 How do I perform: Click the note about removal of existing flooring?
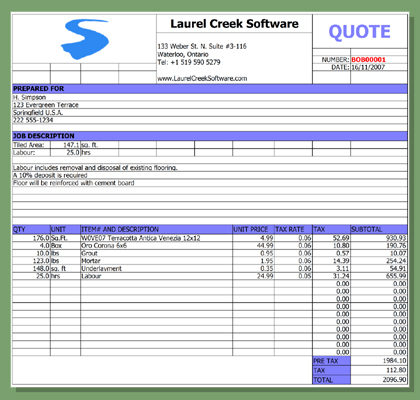pyautogui.click(x=95, y=168)
